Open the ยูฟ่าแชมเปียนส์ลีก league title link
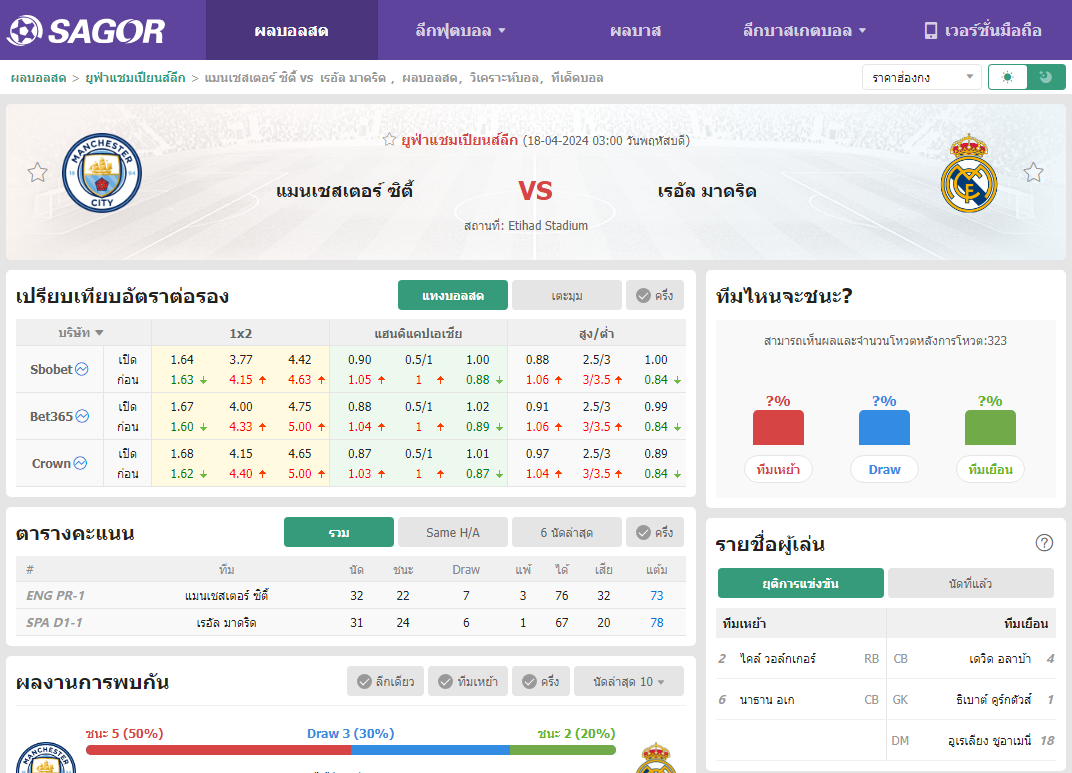 point(459,140)
